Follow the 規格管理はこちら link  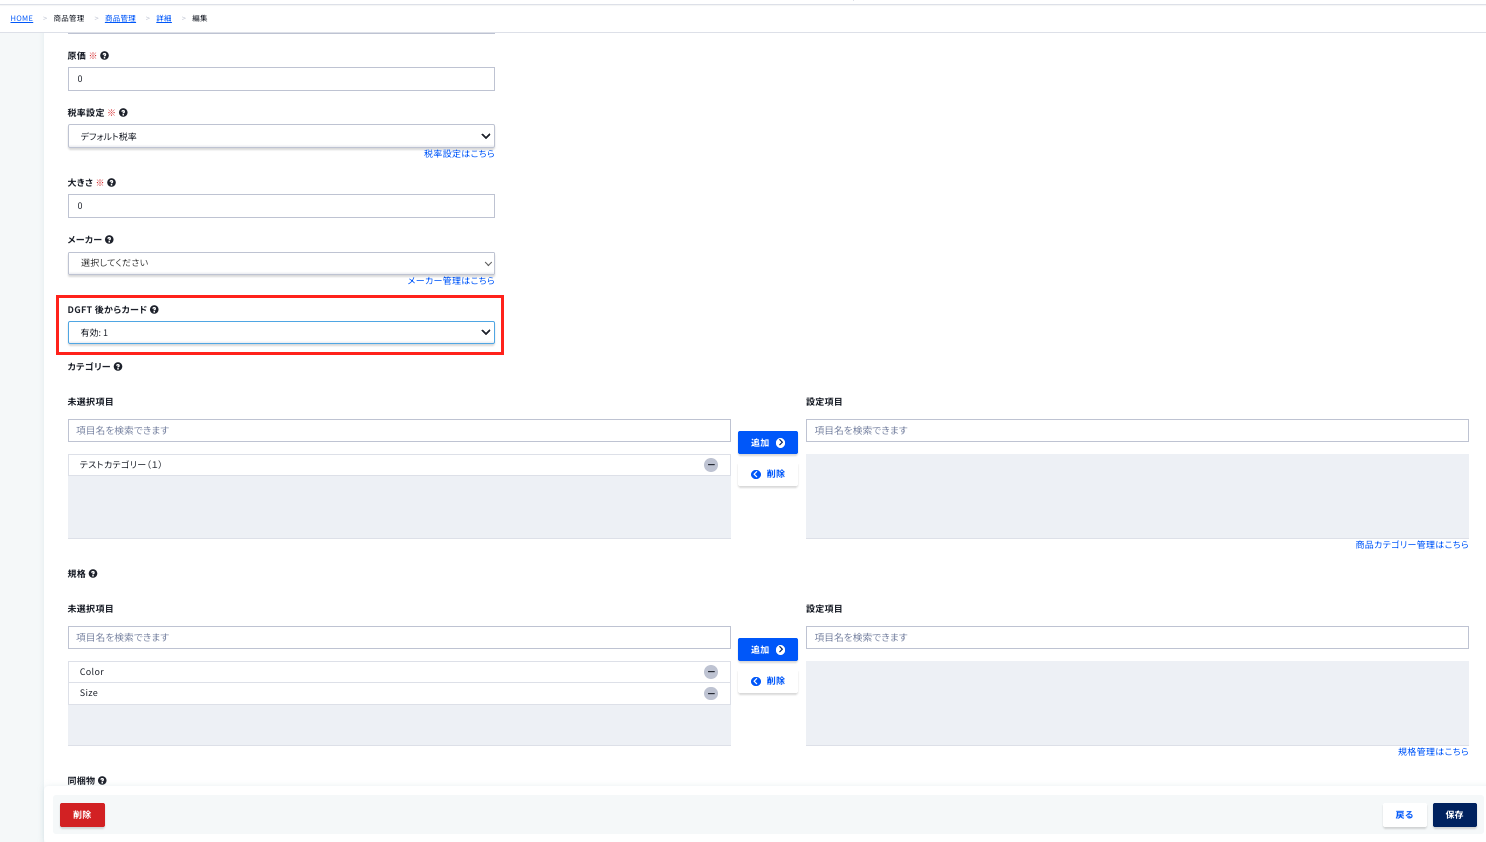click(1433, 752)
